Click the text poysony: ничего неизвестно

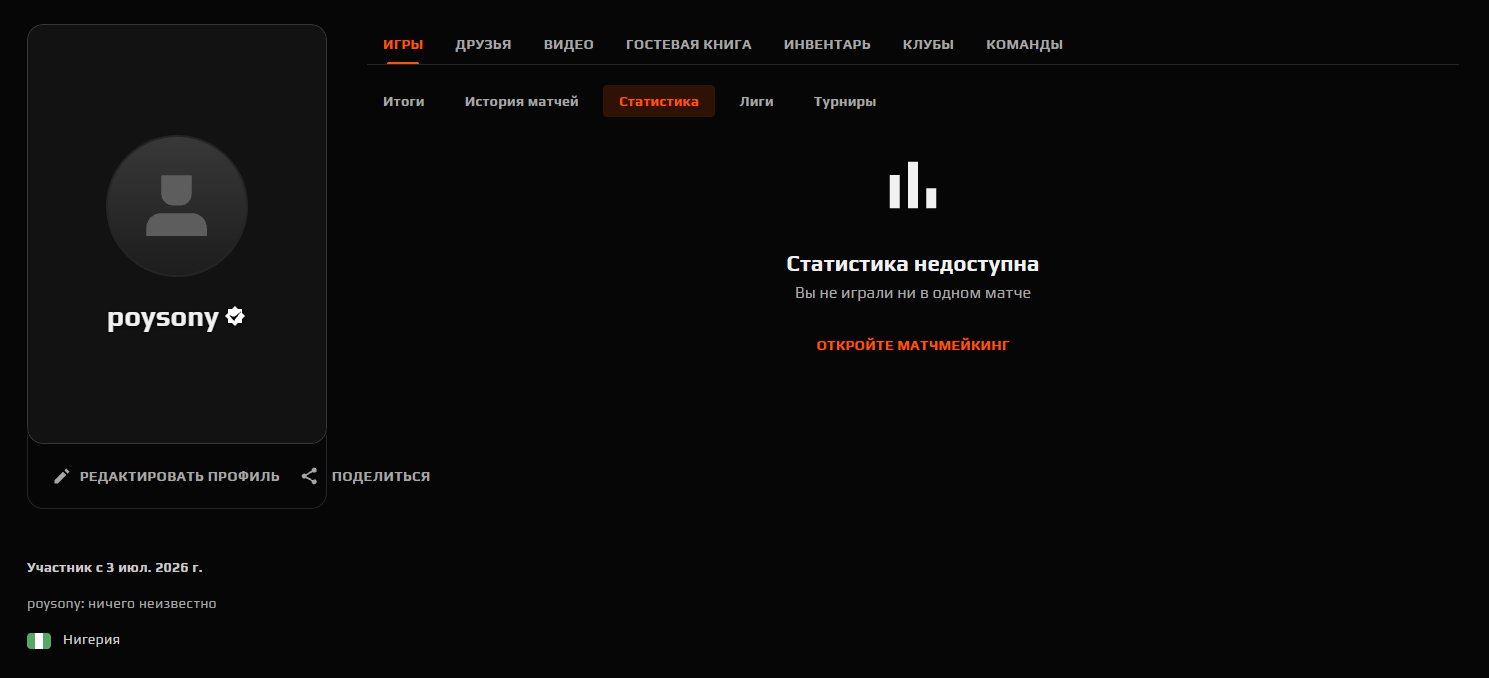(122, 604)
